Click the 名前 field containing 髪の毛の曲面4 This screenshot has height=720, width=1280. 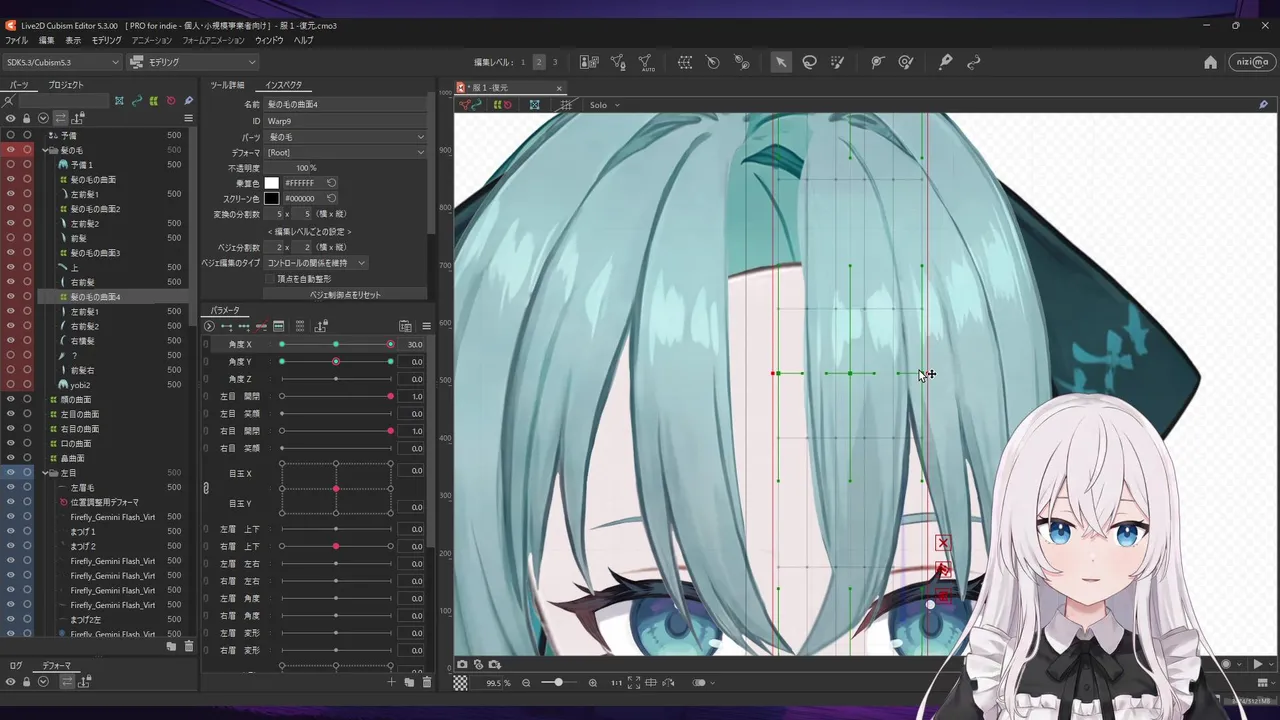coord(345,104)
